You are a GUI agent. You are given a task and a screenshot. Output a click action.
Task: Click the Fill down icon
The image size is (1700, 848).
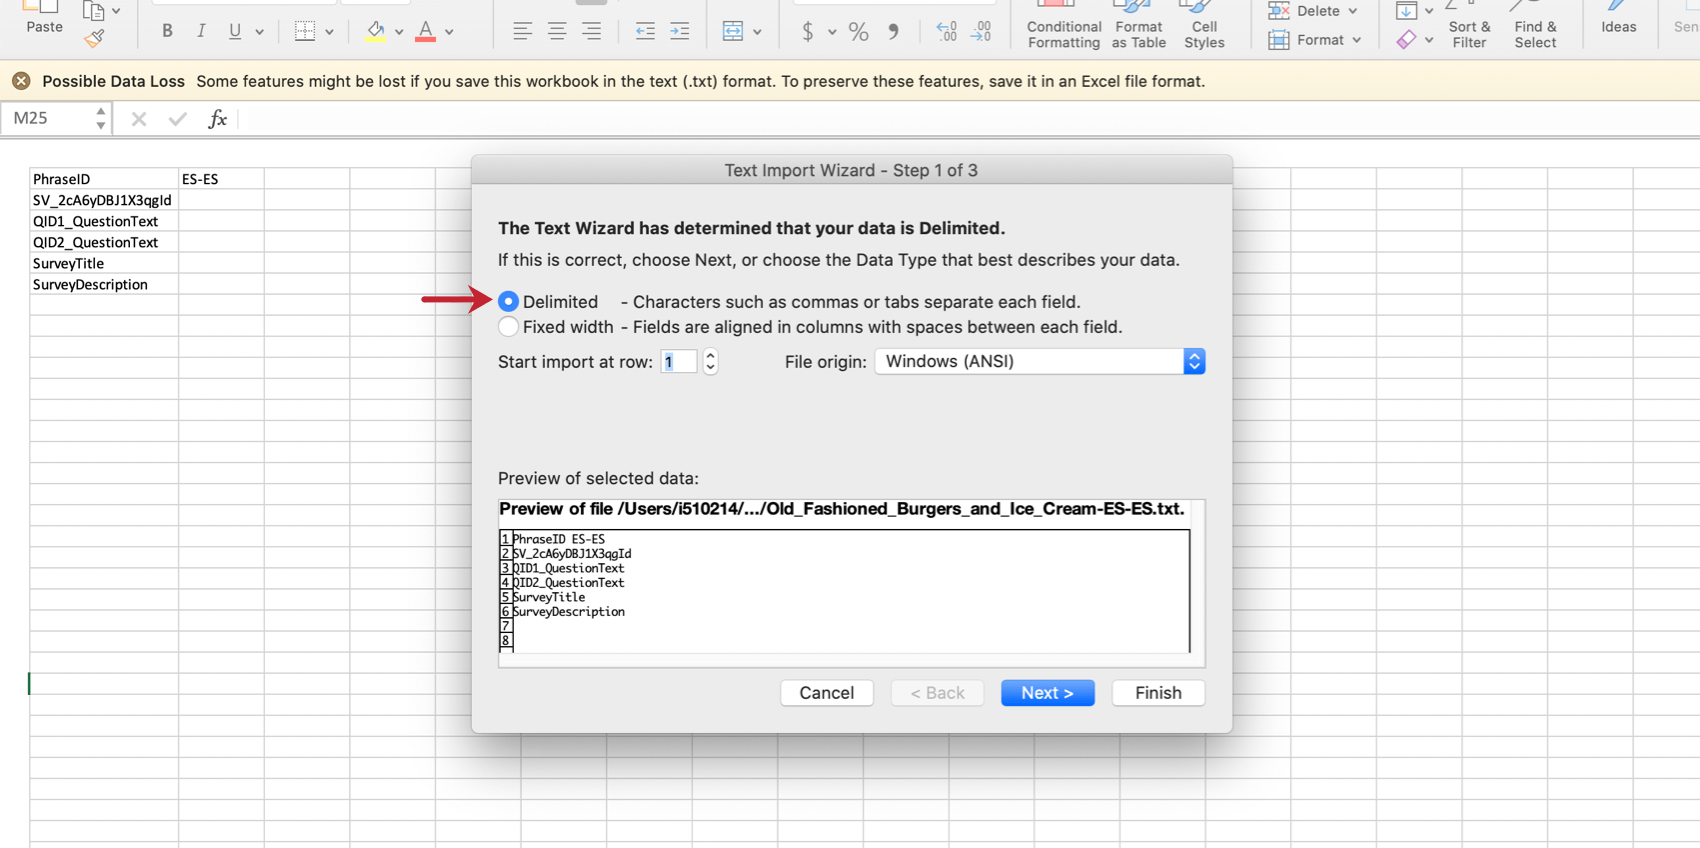pyautogui.click(x=1407, y=11)
